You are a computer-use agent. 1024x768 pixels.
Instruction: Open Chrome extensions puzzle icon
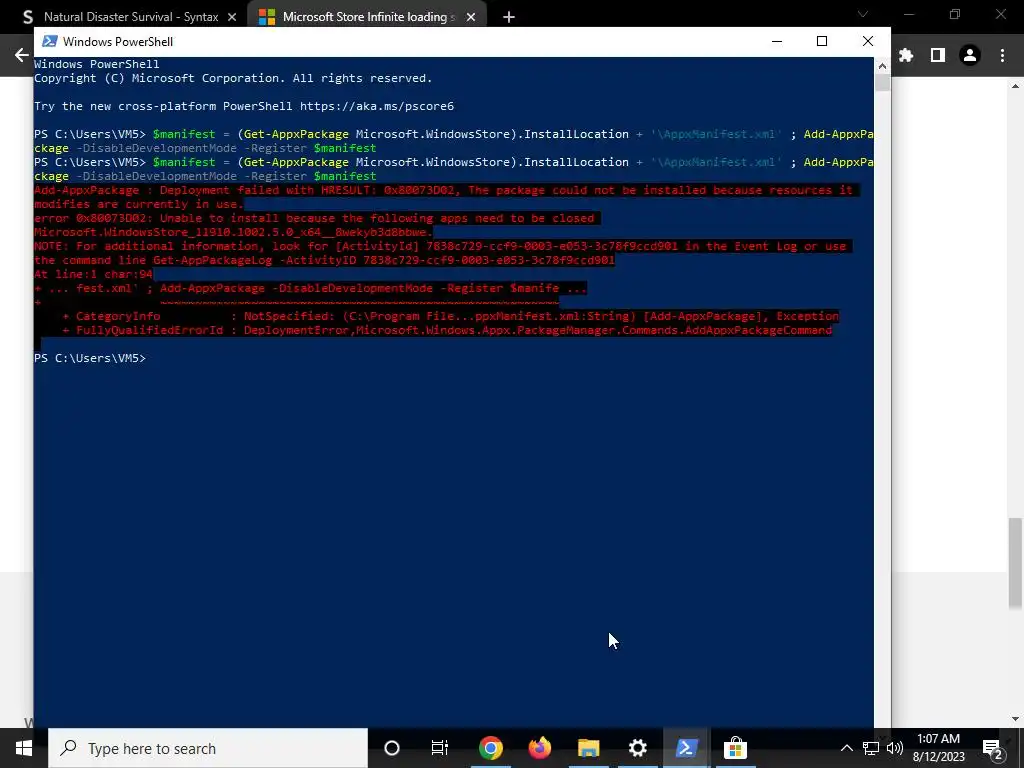[x=906, y=56]
